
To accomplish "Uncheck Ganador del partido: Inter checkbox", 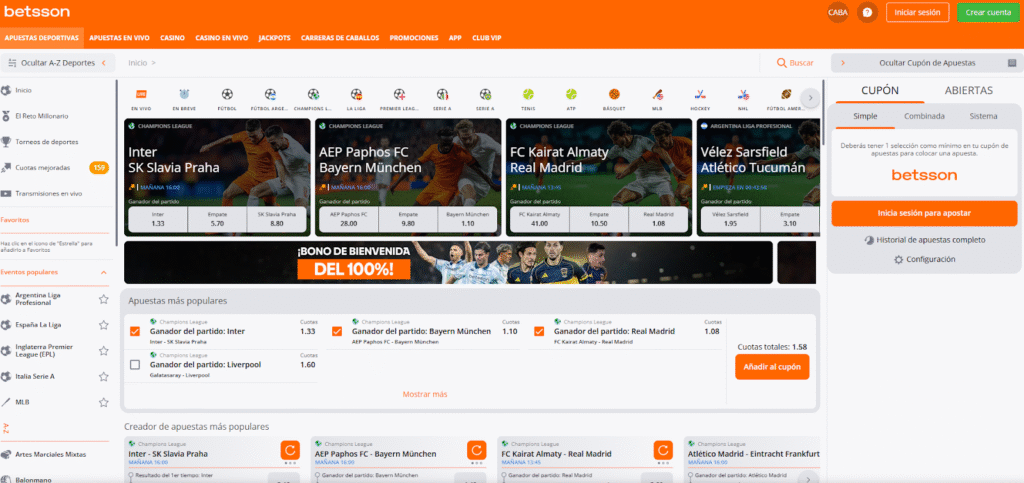I will [x=135, y=332].
